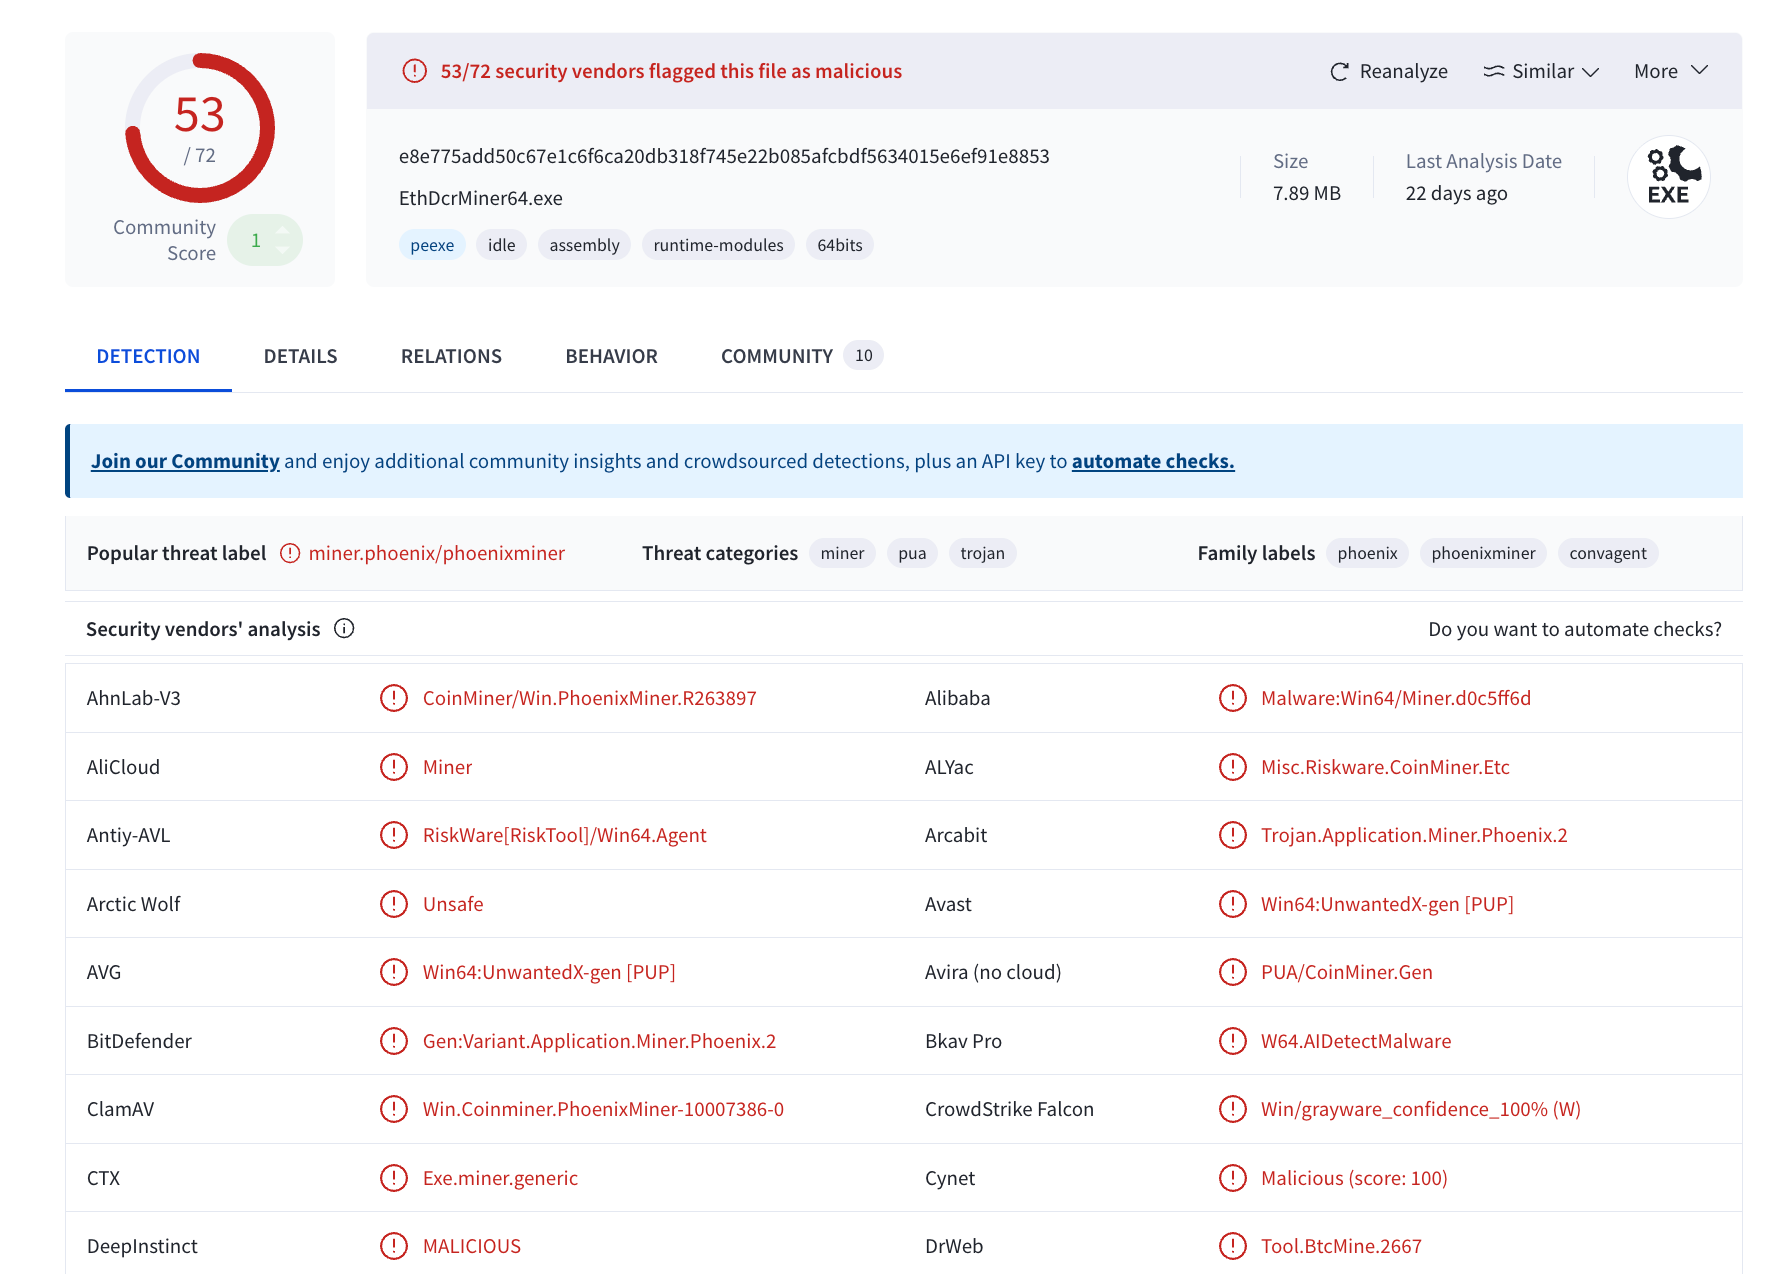
Task: Click alert icon for Alibaba detection
Action: [1233, 698]
